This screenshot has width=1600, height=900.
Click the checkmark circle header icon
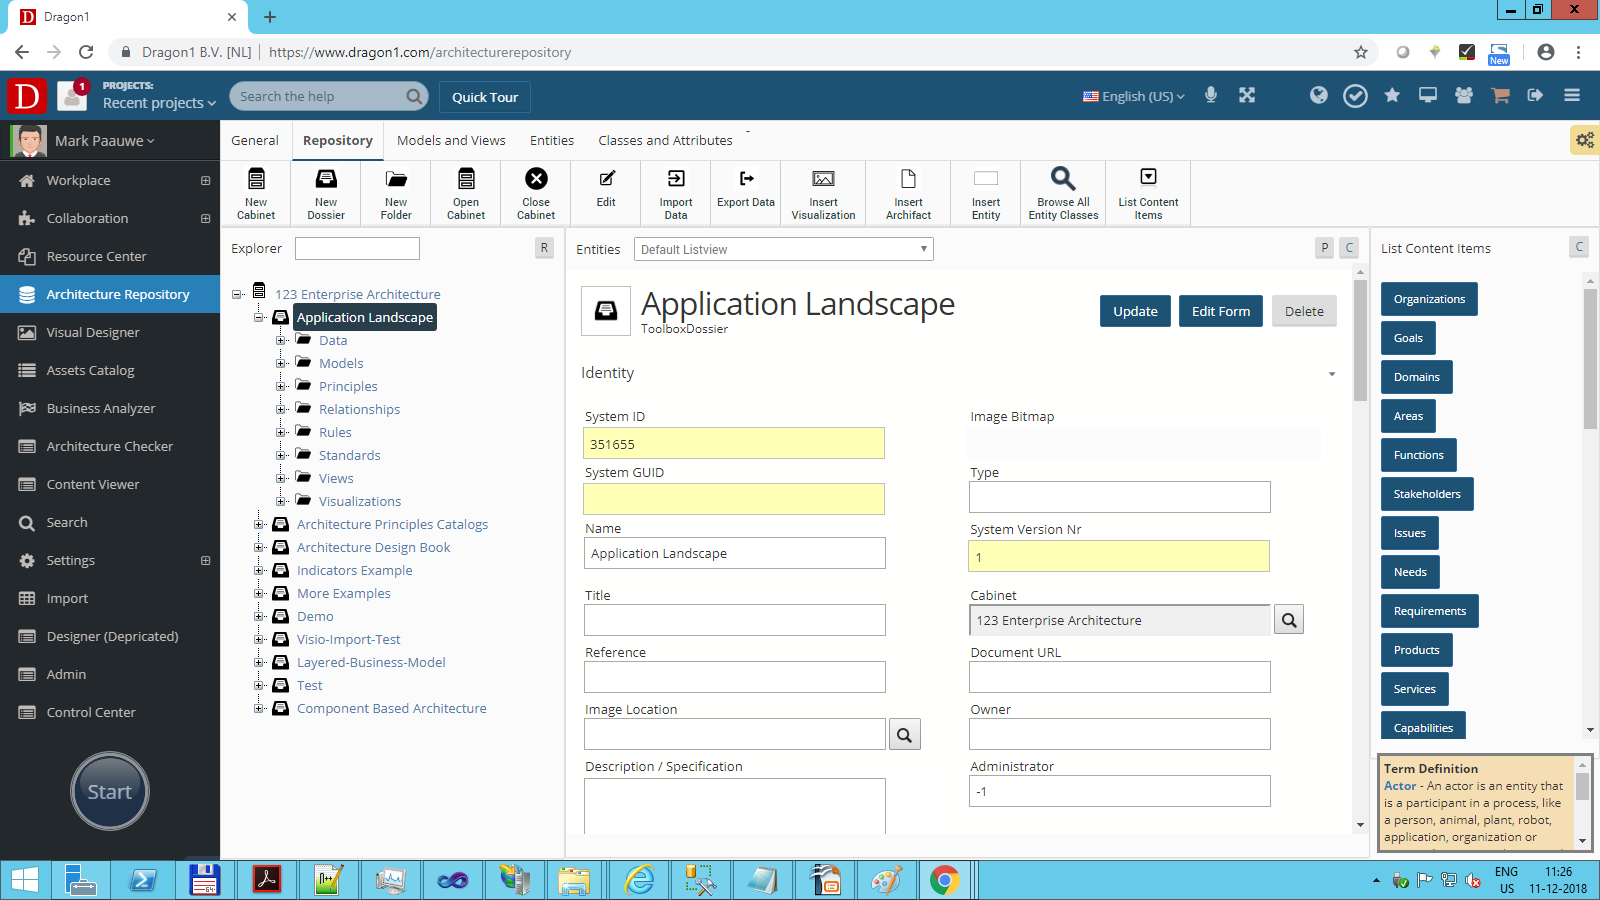(x=1355, y=96)
